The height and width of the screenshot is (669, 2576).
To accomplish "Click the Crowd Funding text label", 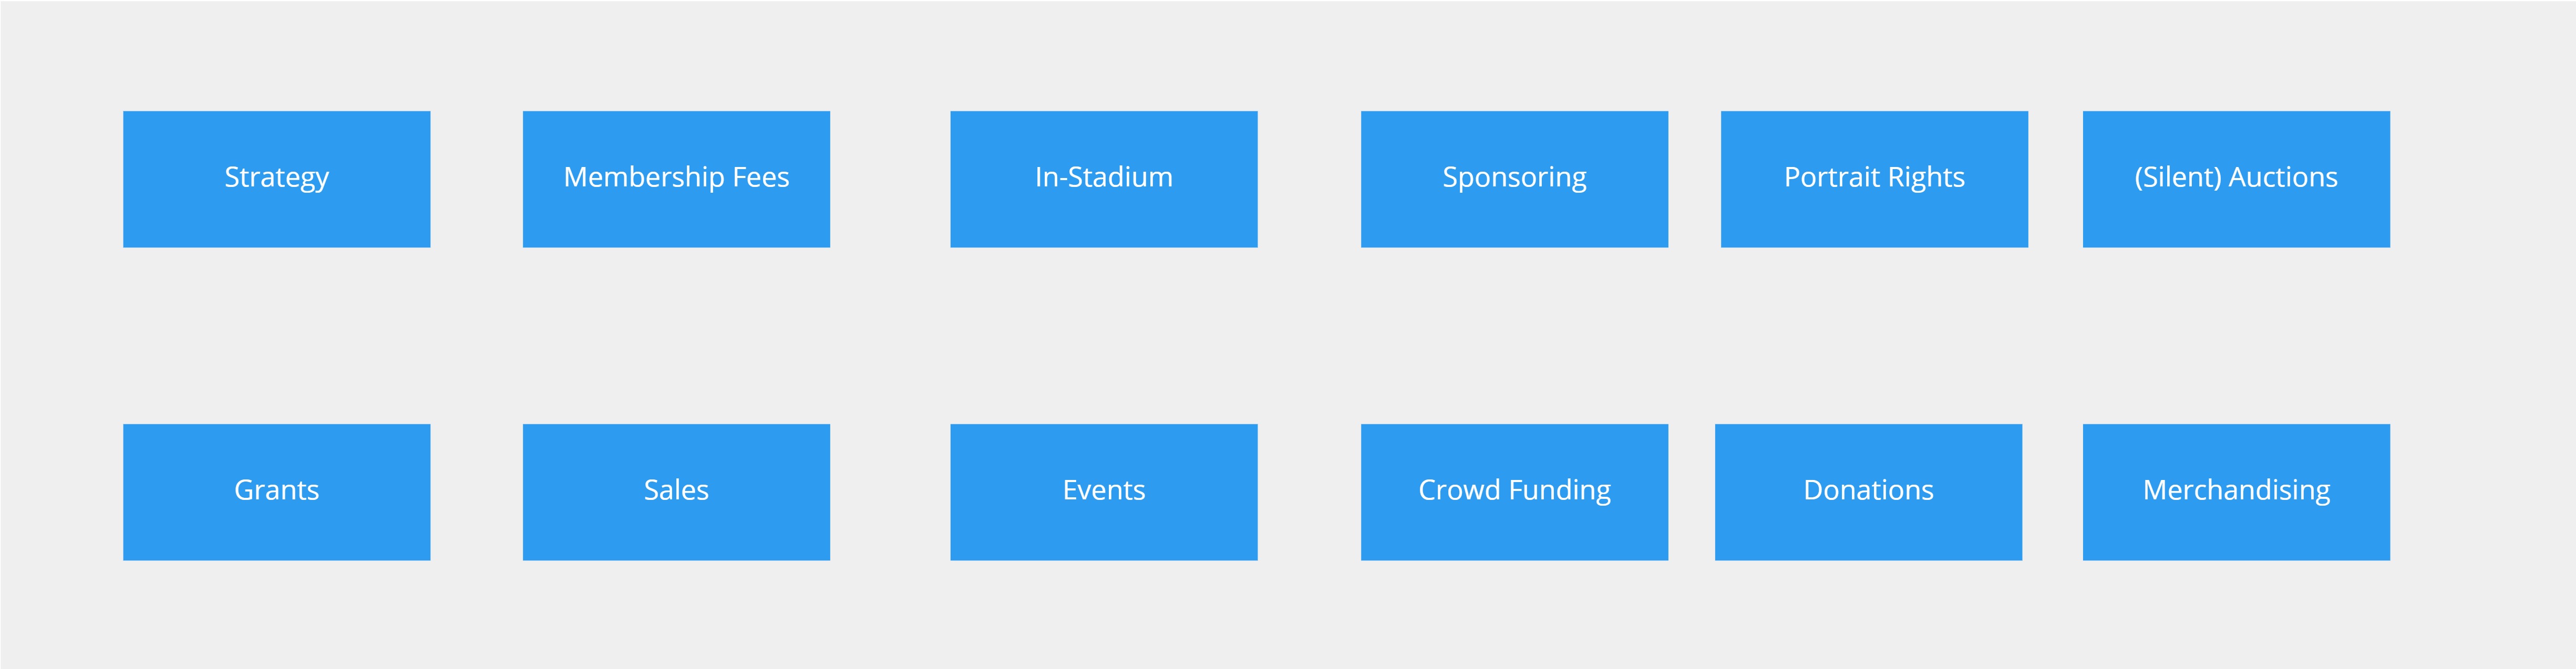I will (1514, 491).
